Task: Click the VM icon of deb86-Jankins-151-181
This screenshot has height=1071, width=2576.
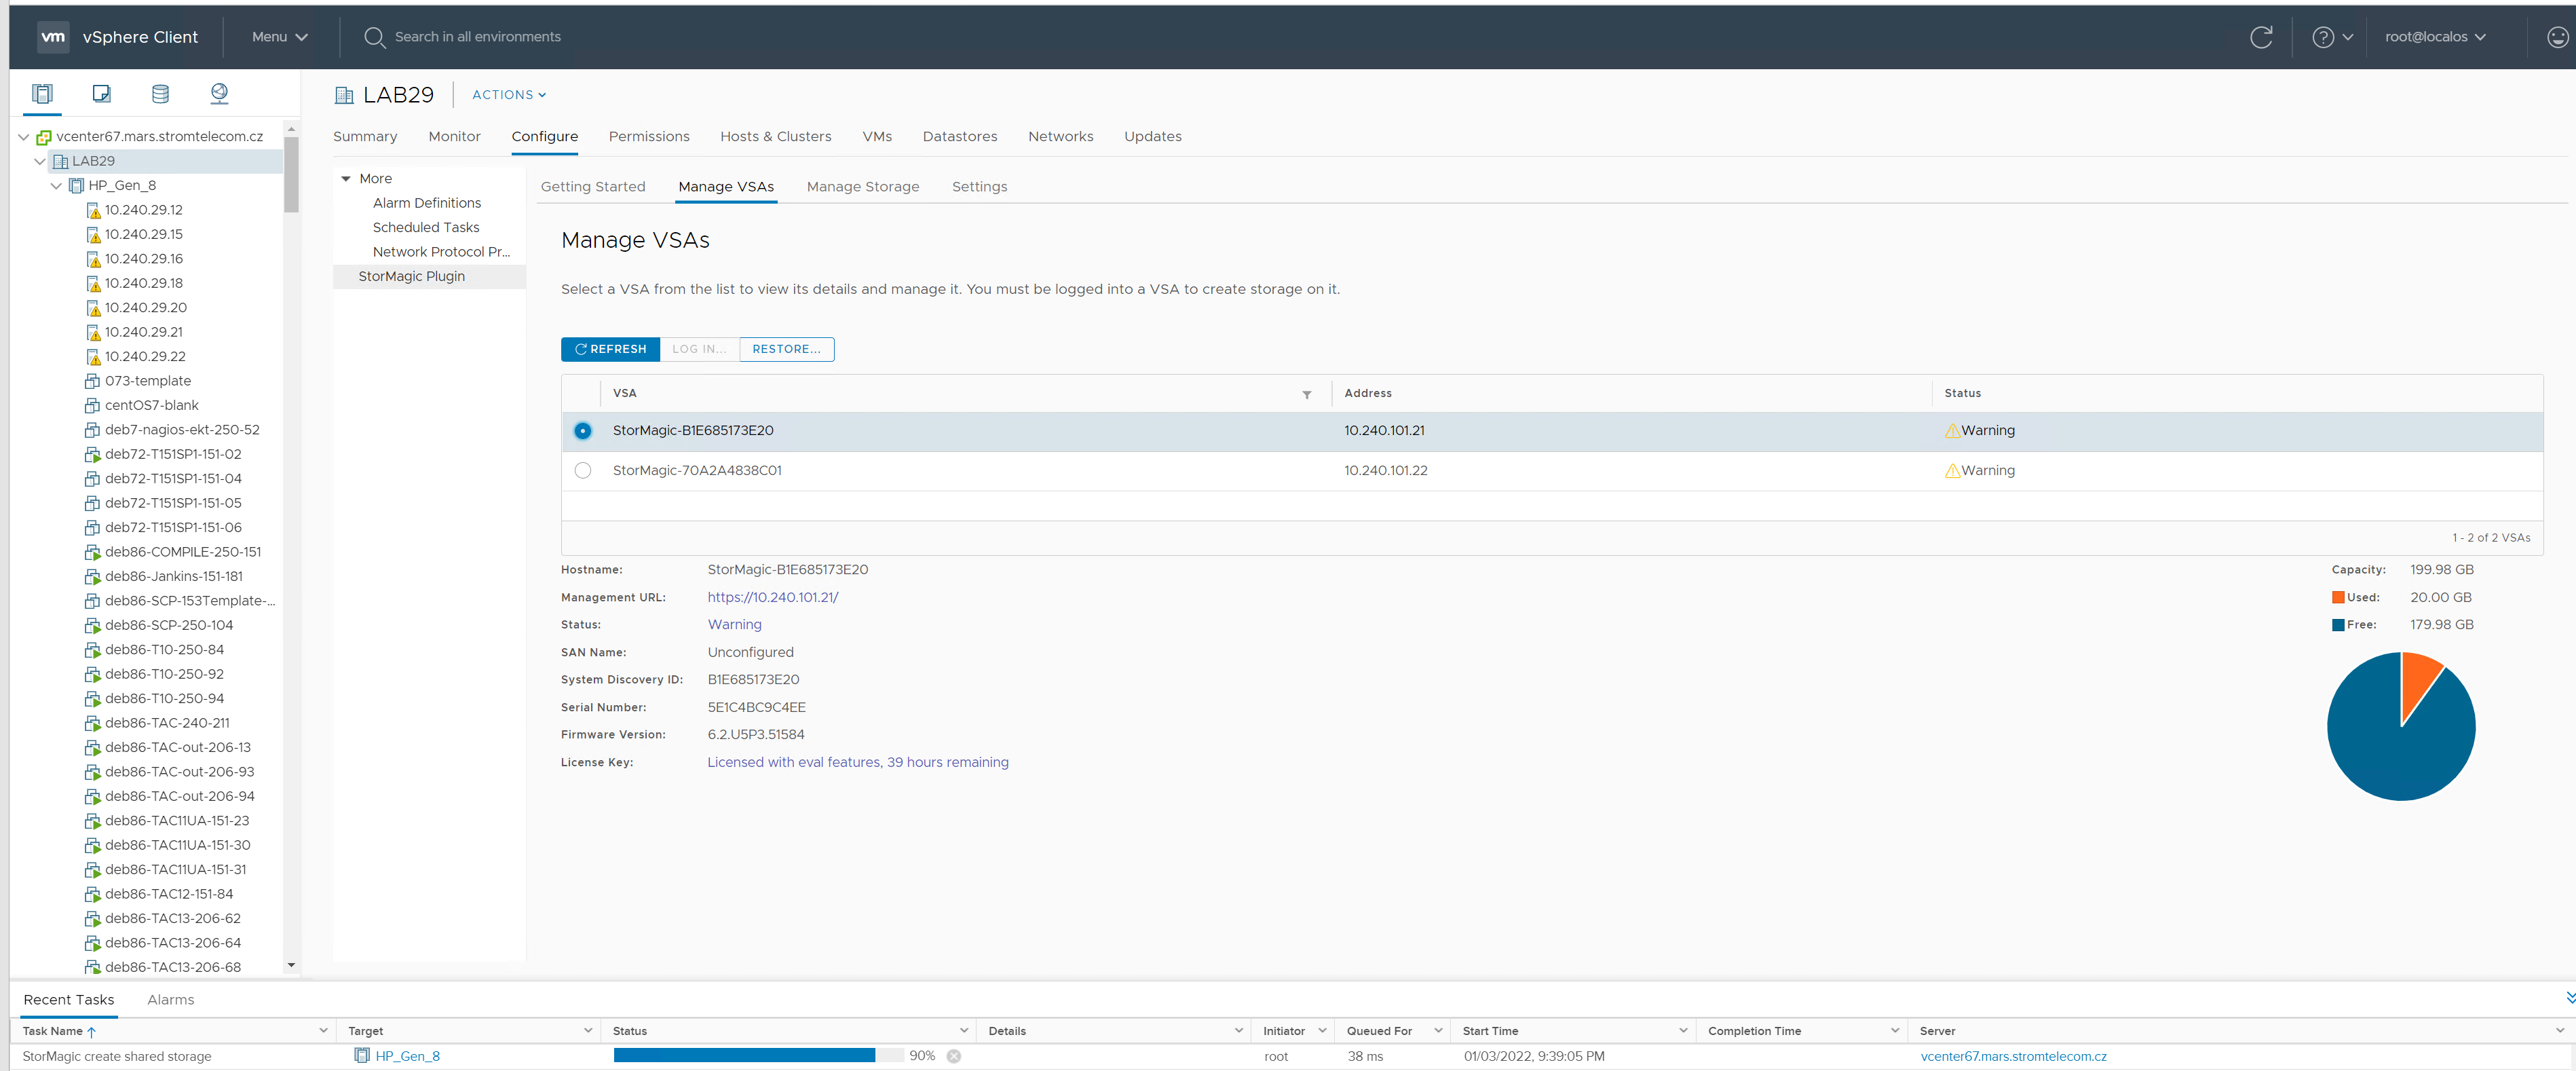Action: click(93, 577)
